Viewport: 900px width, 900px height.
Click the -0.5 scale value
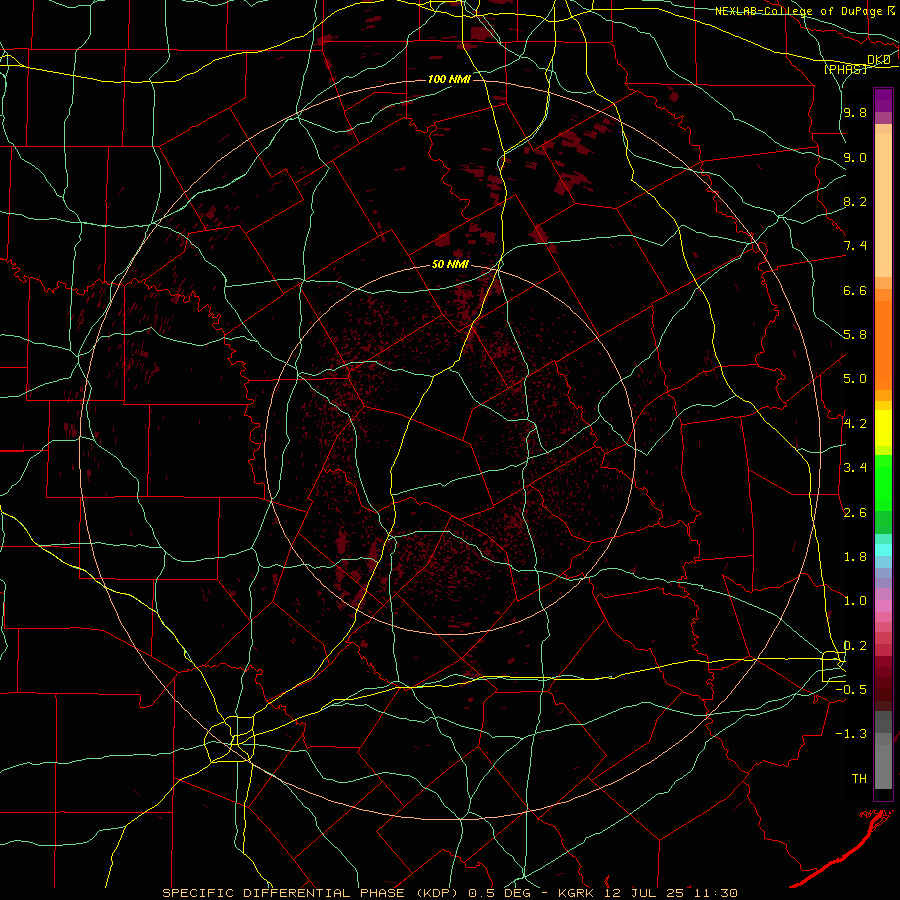click(x=851, y=690)
